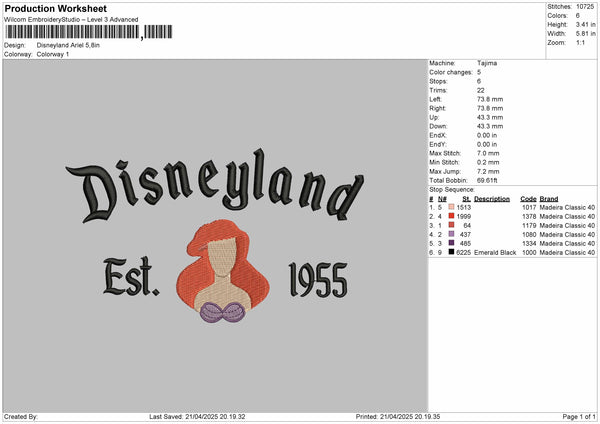
Task: Click the 'Brand' column header
Action: click(x=549, y=199)
